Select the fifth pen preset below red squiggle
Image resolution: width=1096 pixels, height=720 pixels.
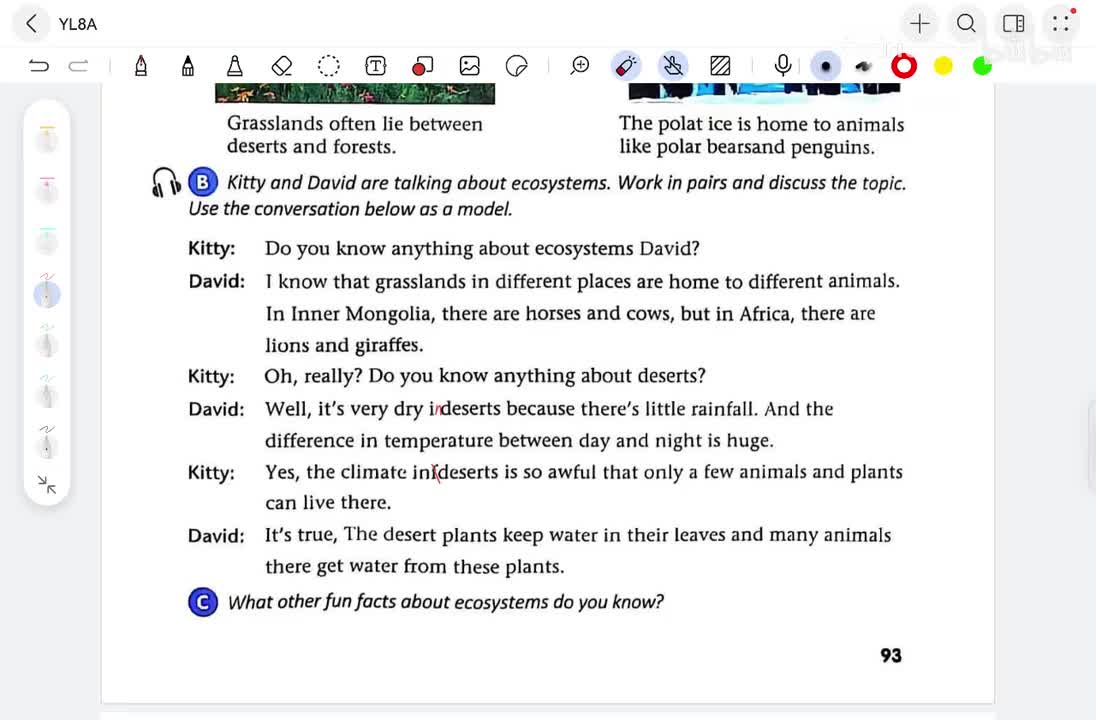[47, 342]
